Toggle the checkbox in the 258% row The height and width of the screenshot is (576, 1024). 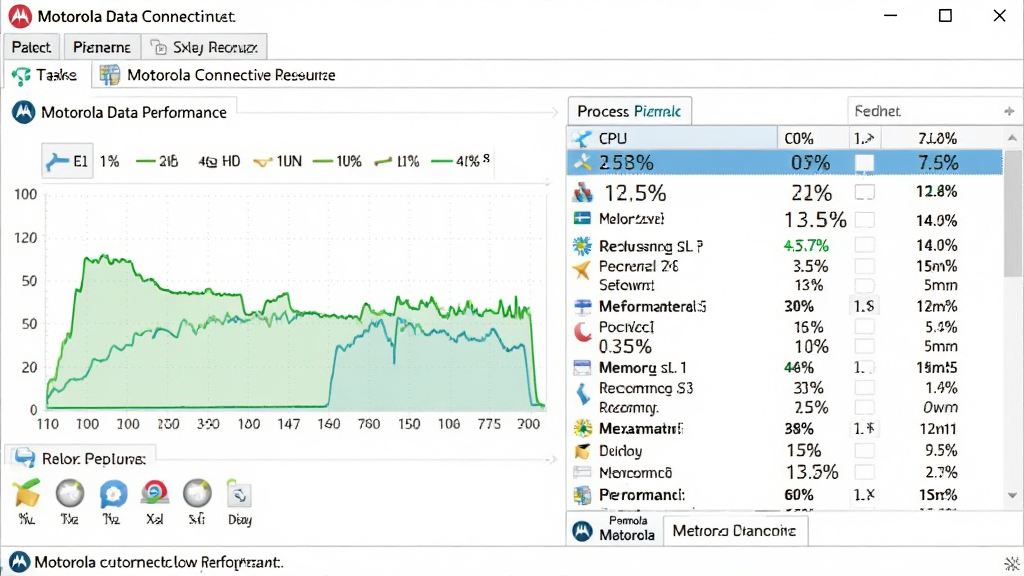[x=865, y=163]
